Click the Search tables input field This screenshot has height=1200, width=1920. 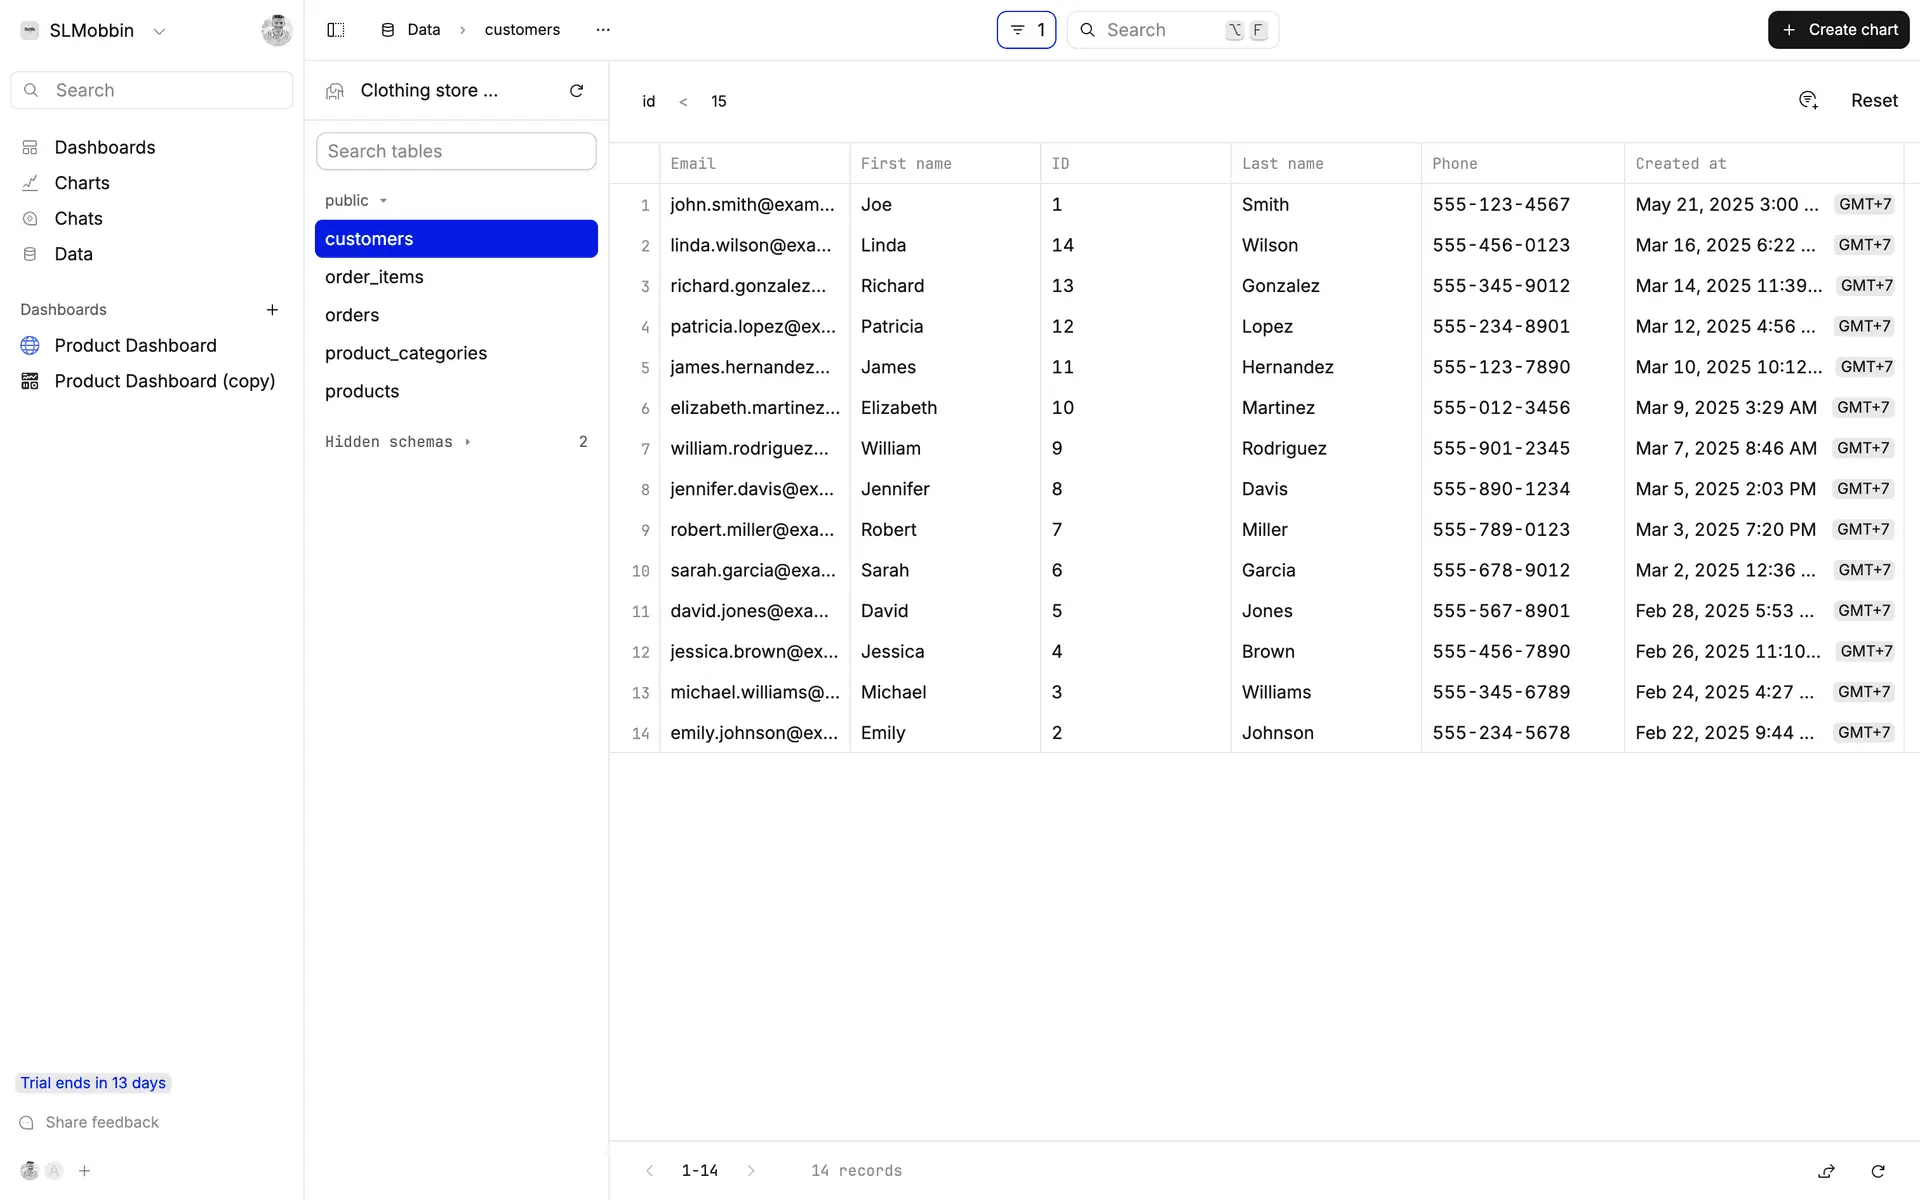[x=456, y=151]
